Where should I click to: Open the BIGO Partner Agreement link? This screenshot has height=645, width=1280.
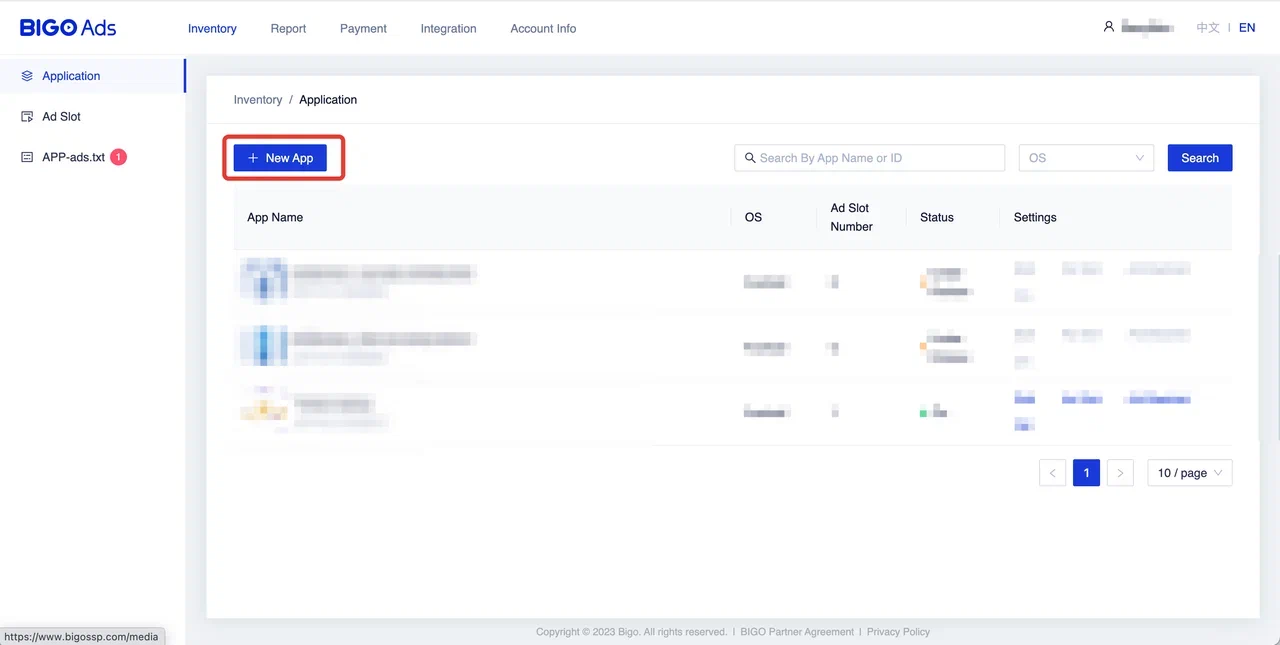[x=797, y=632]
